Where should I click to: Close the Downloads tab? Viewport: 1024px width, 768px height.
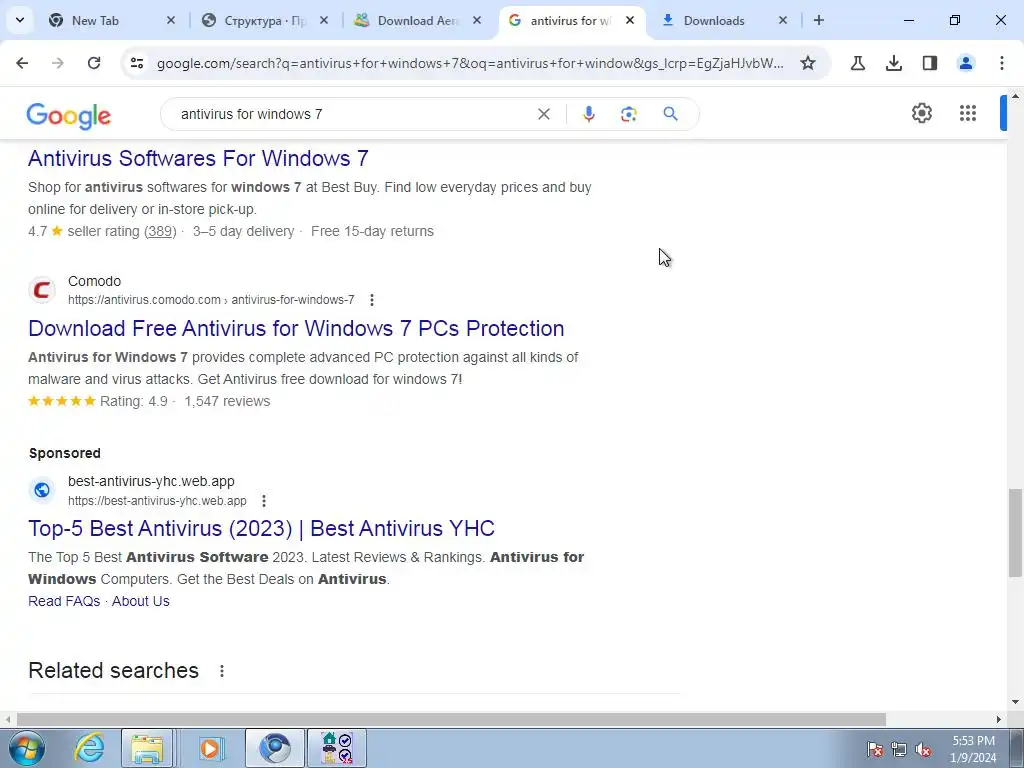pos(783,20)
